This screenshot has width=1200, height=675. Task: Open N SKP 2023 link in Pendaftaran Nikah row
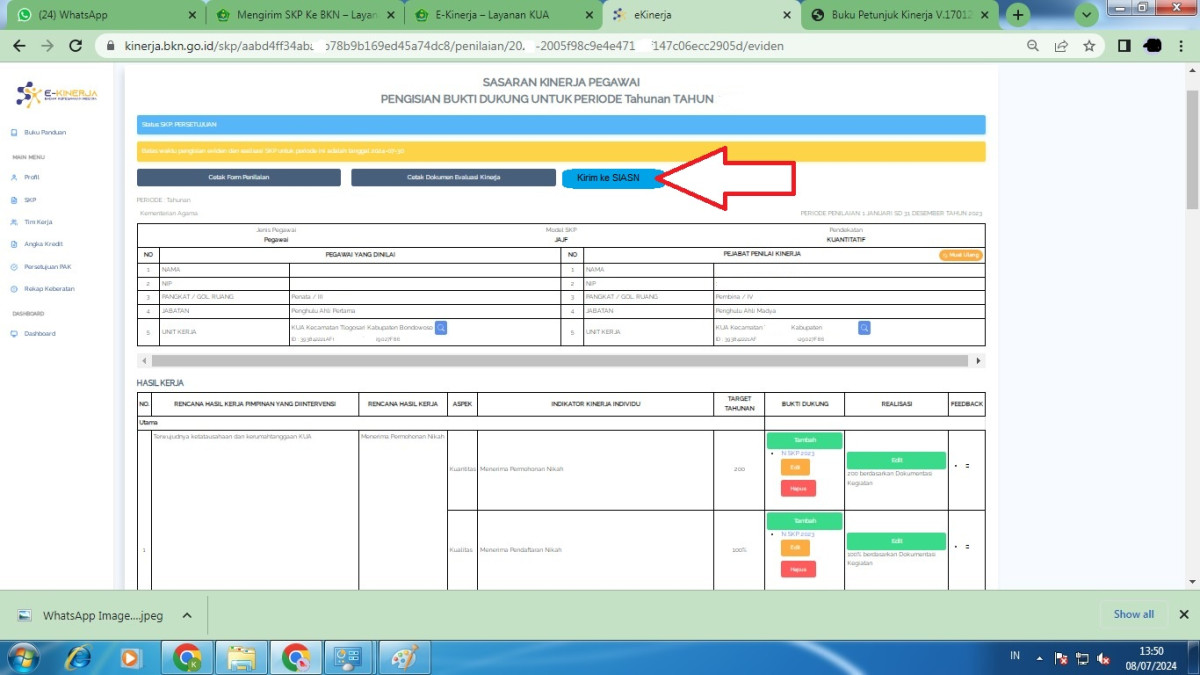coord(798,534)
